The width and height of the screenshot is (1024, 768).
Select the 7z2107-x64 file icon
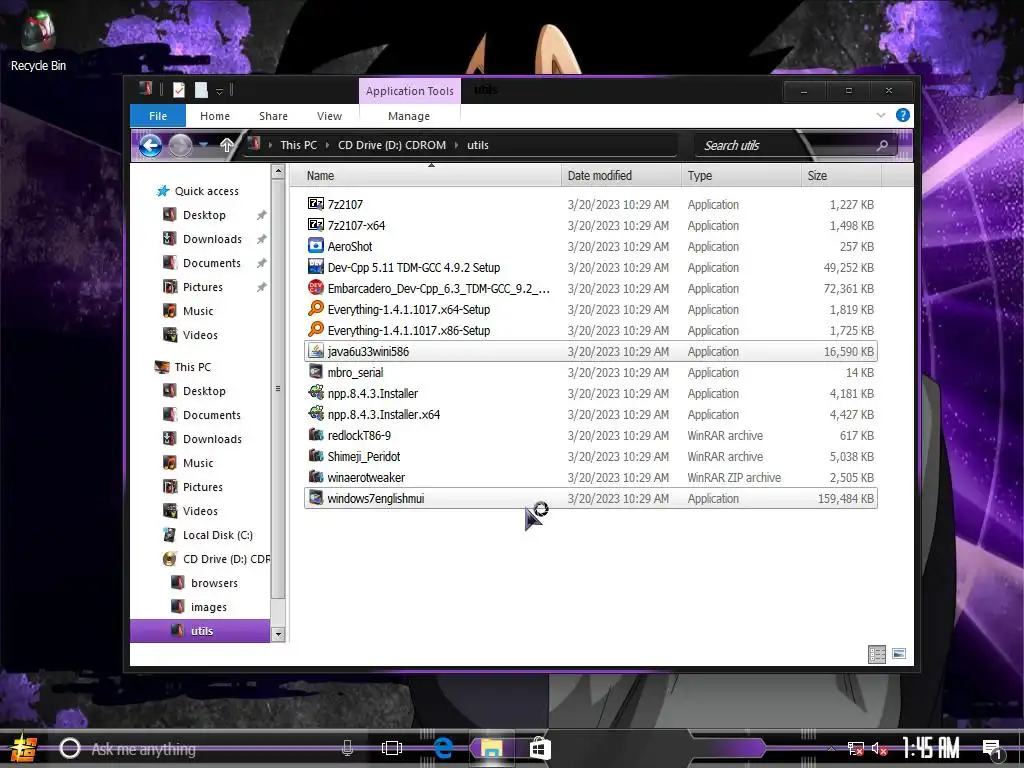tap(315, 225)
